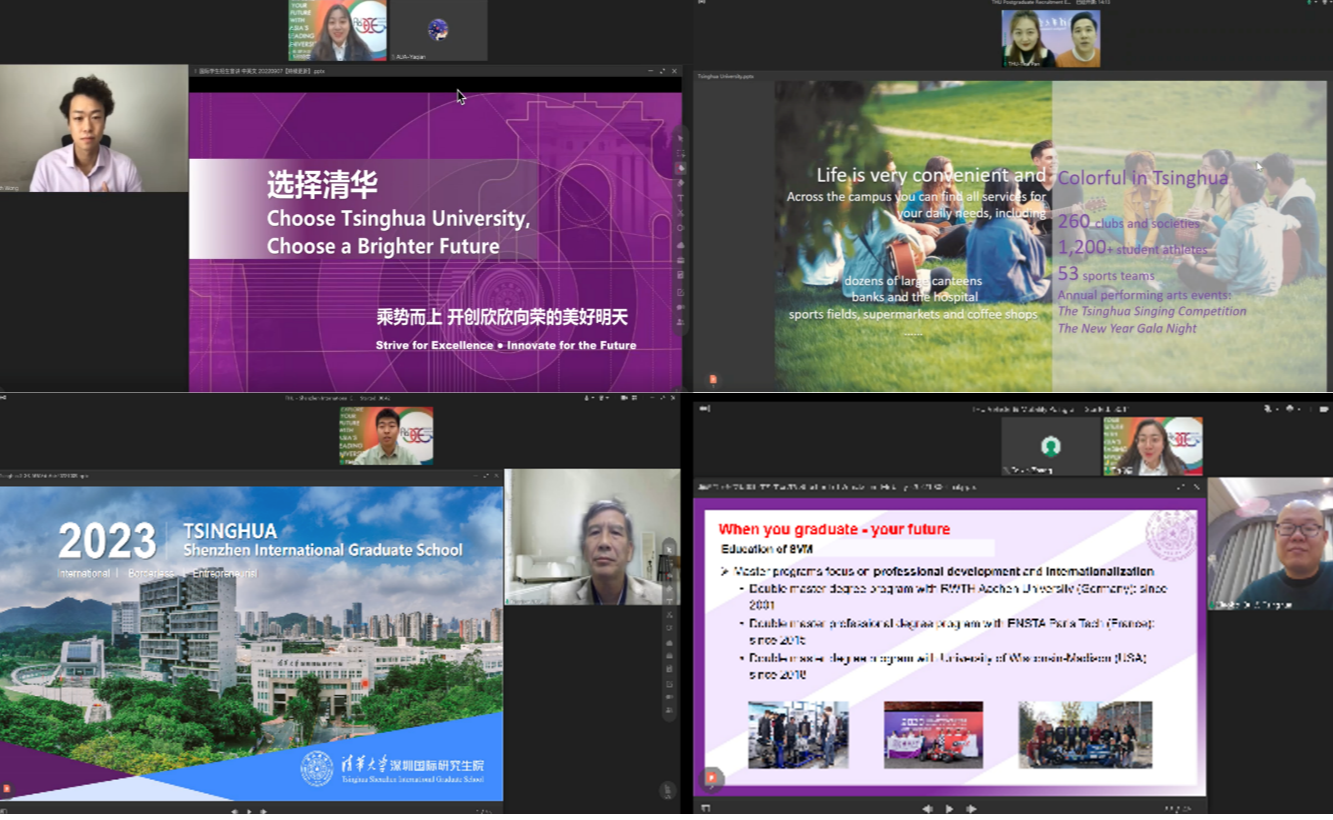Select video tile of man in pink shirt
This screenshot has height=820, width=1333.
click(x=93, y=128)
